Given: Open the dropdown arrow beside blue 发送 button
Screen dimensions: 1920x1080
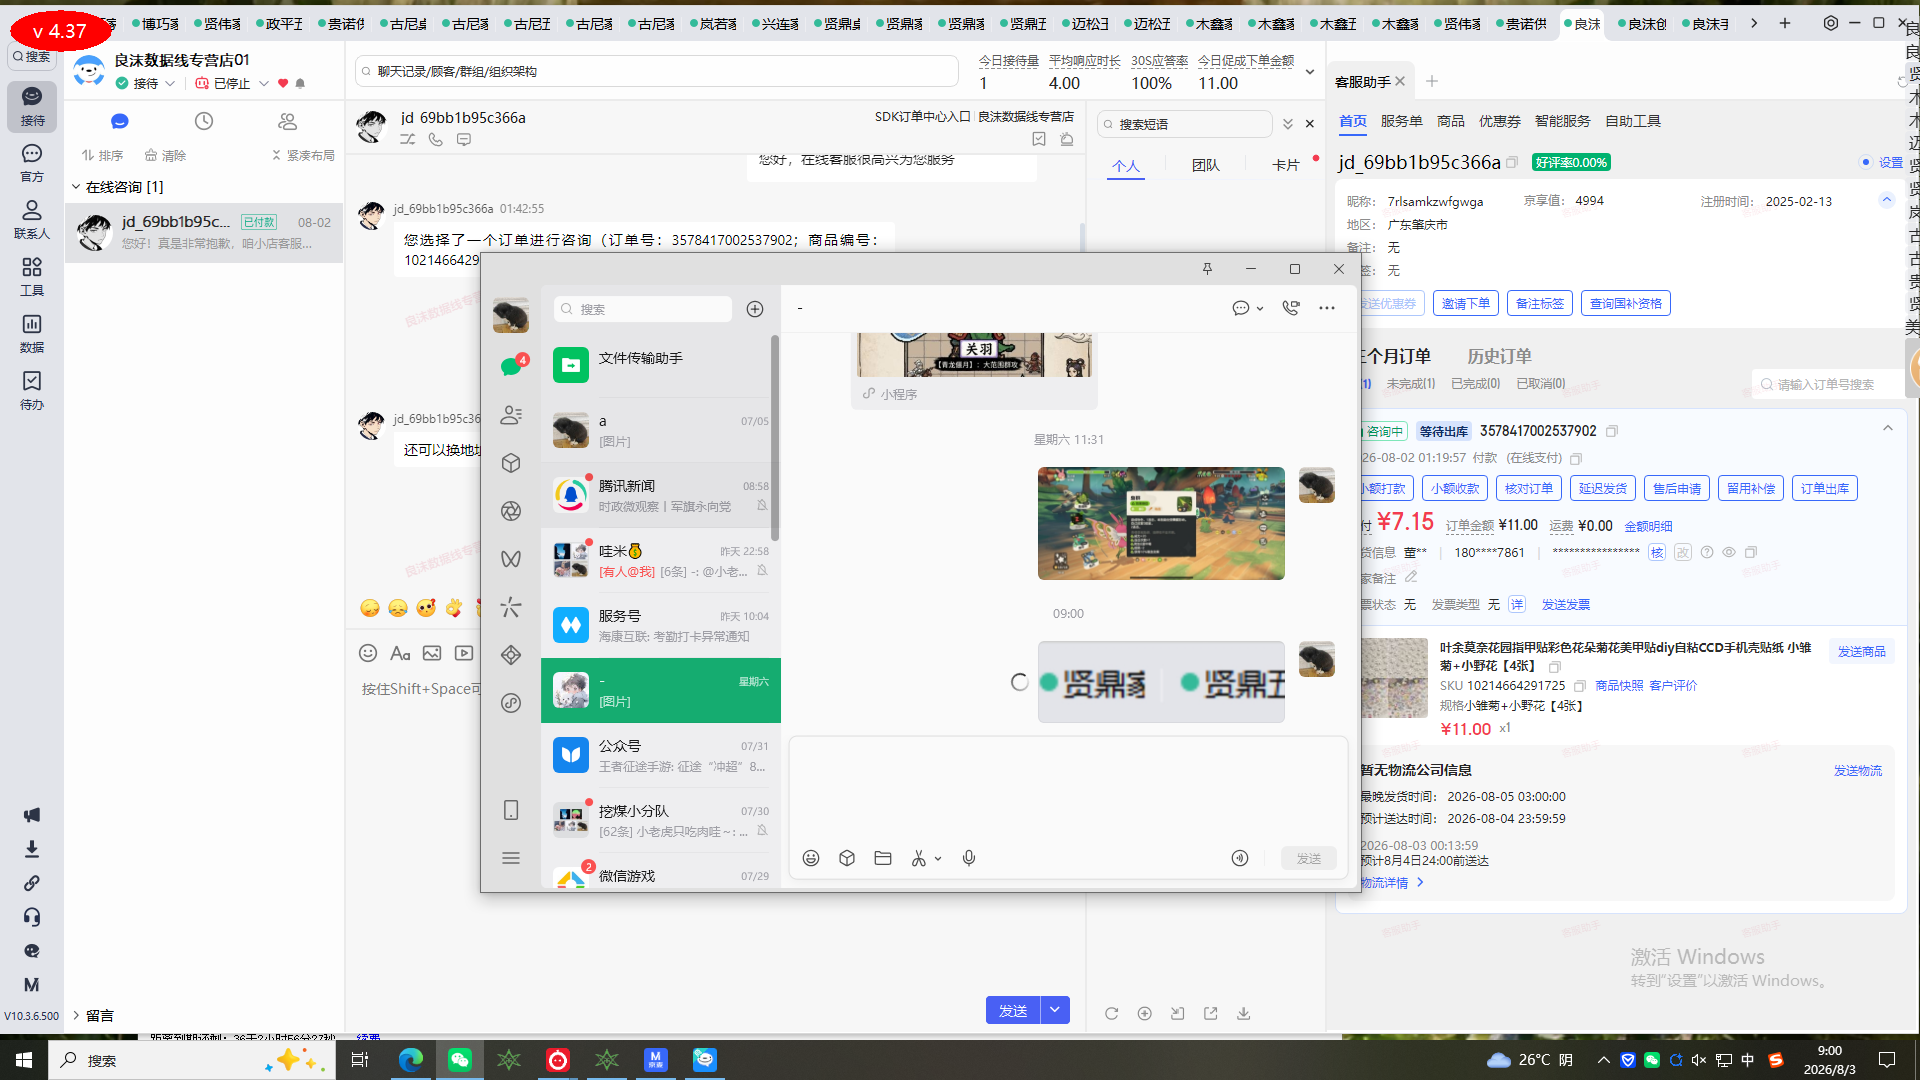Looking at the screenshot, I should [1055, 1010].
